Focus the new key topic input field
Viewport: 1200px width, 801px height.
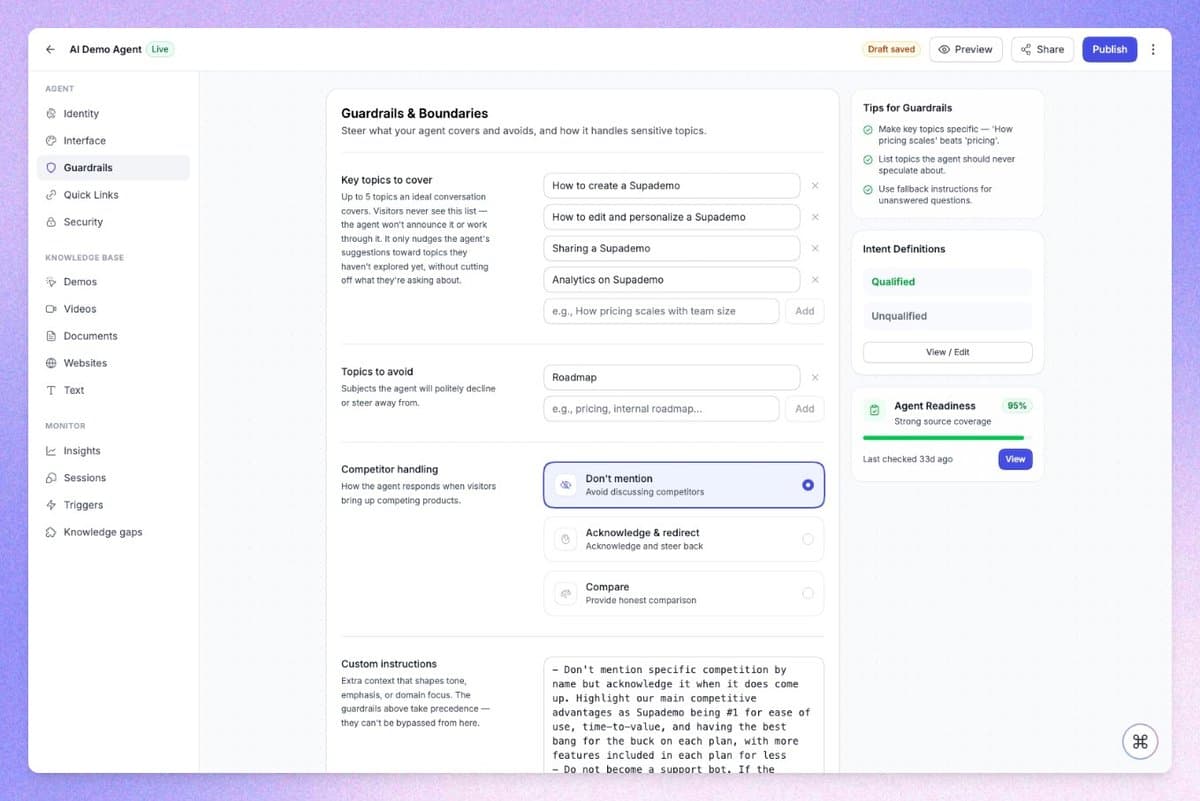(x=661, y=311)
